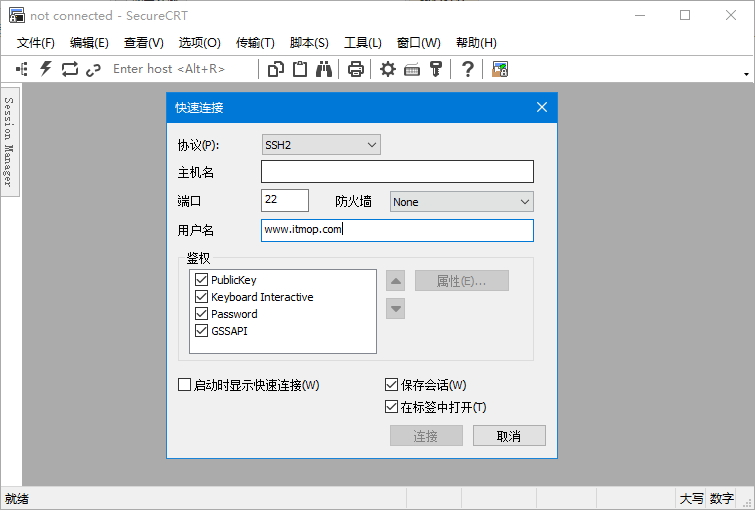Screen dimensions: 755x510
Task: Uncheck the 在标签中打开 checkbox
Action: pyautogui.click(x=391, y=407)
